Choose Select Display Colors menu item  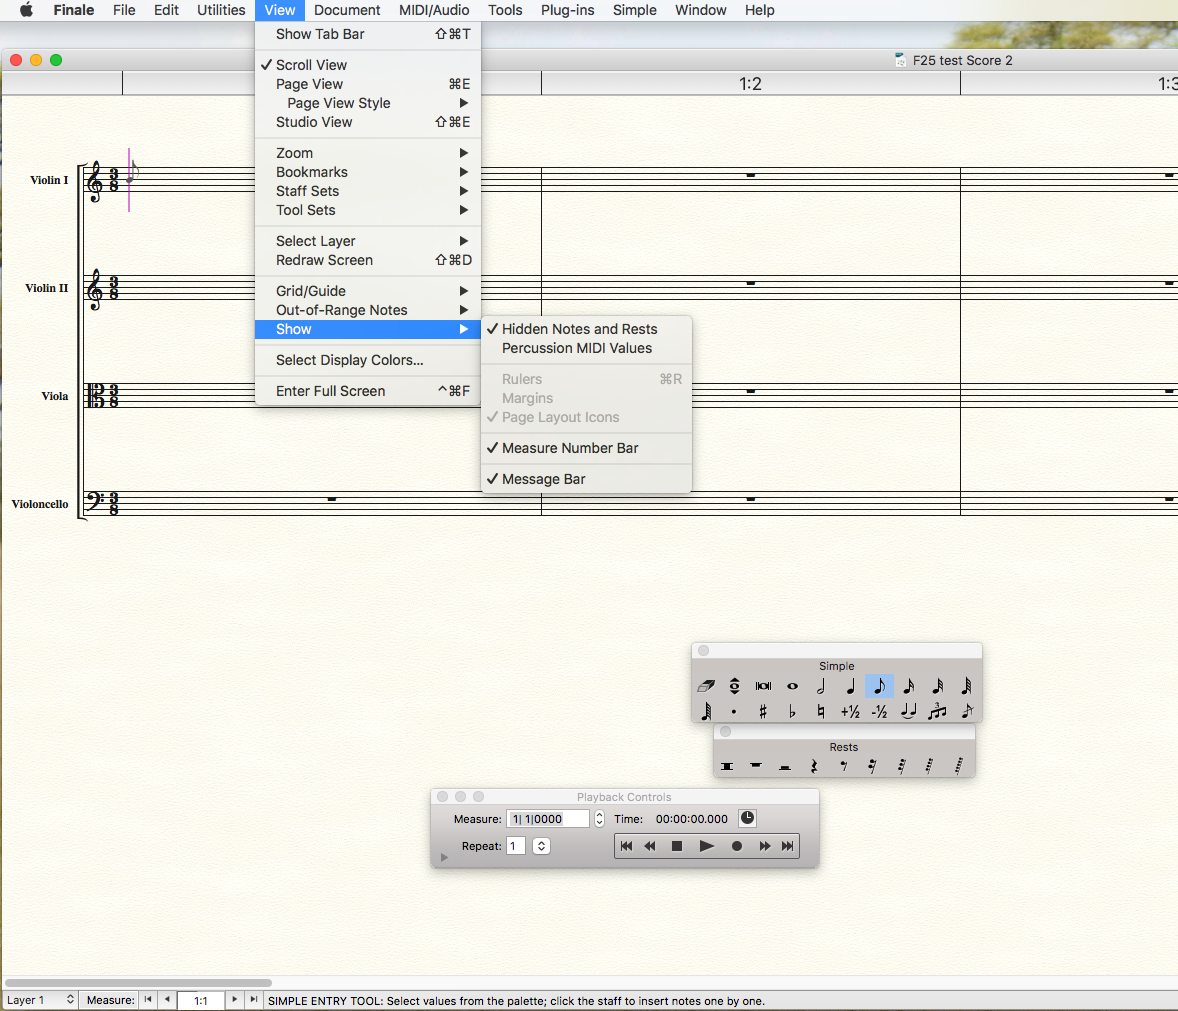click(x=349, y=360)
